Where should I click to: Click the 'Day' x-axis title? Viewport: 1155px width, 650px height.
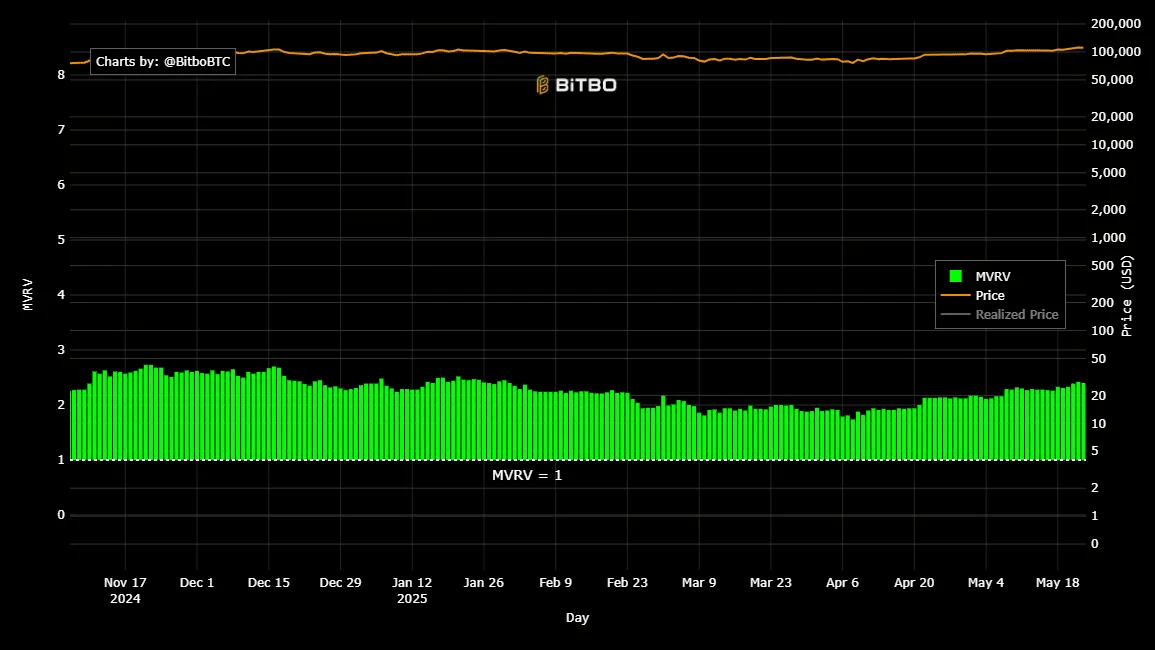578,618
